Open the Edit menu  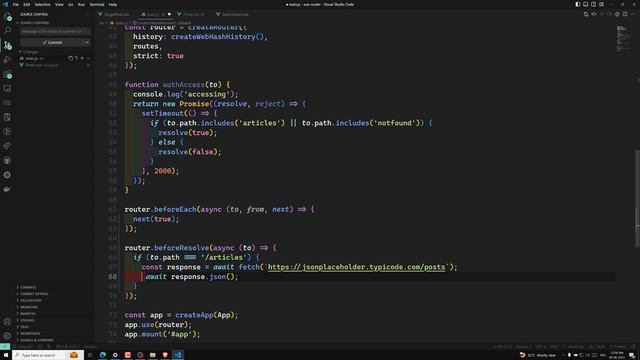point(27,4)
